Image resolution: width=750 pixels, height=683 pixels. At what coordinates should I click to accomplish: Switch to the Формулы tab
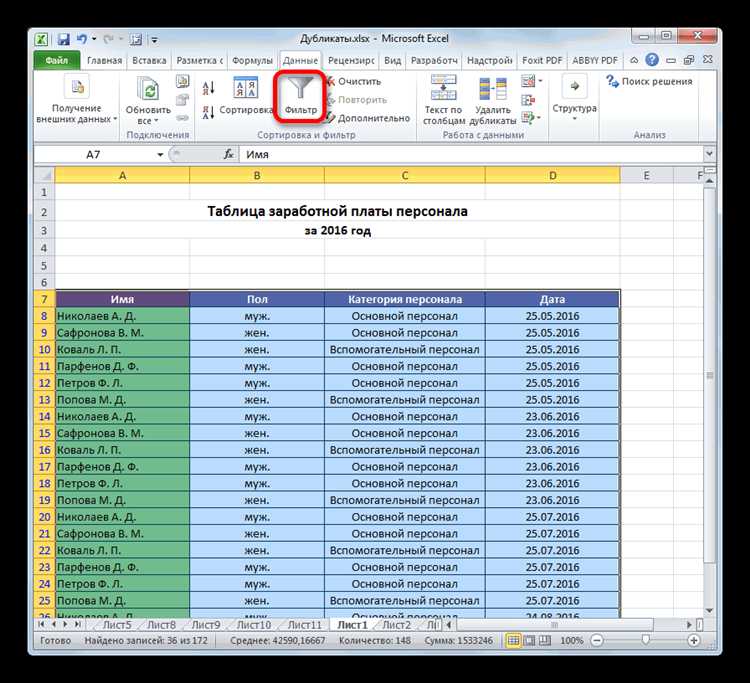click(252, 60)
